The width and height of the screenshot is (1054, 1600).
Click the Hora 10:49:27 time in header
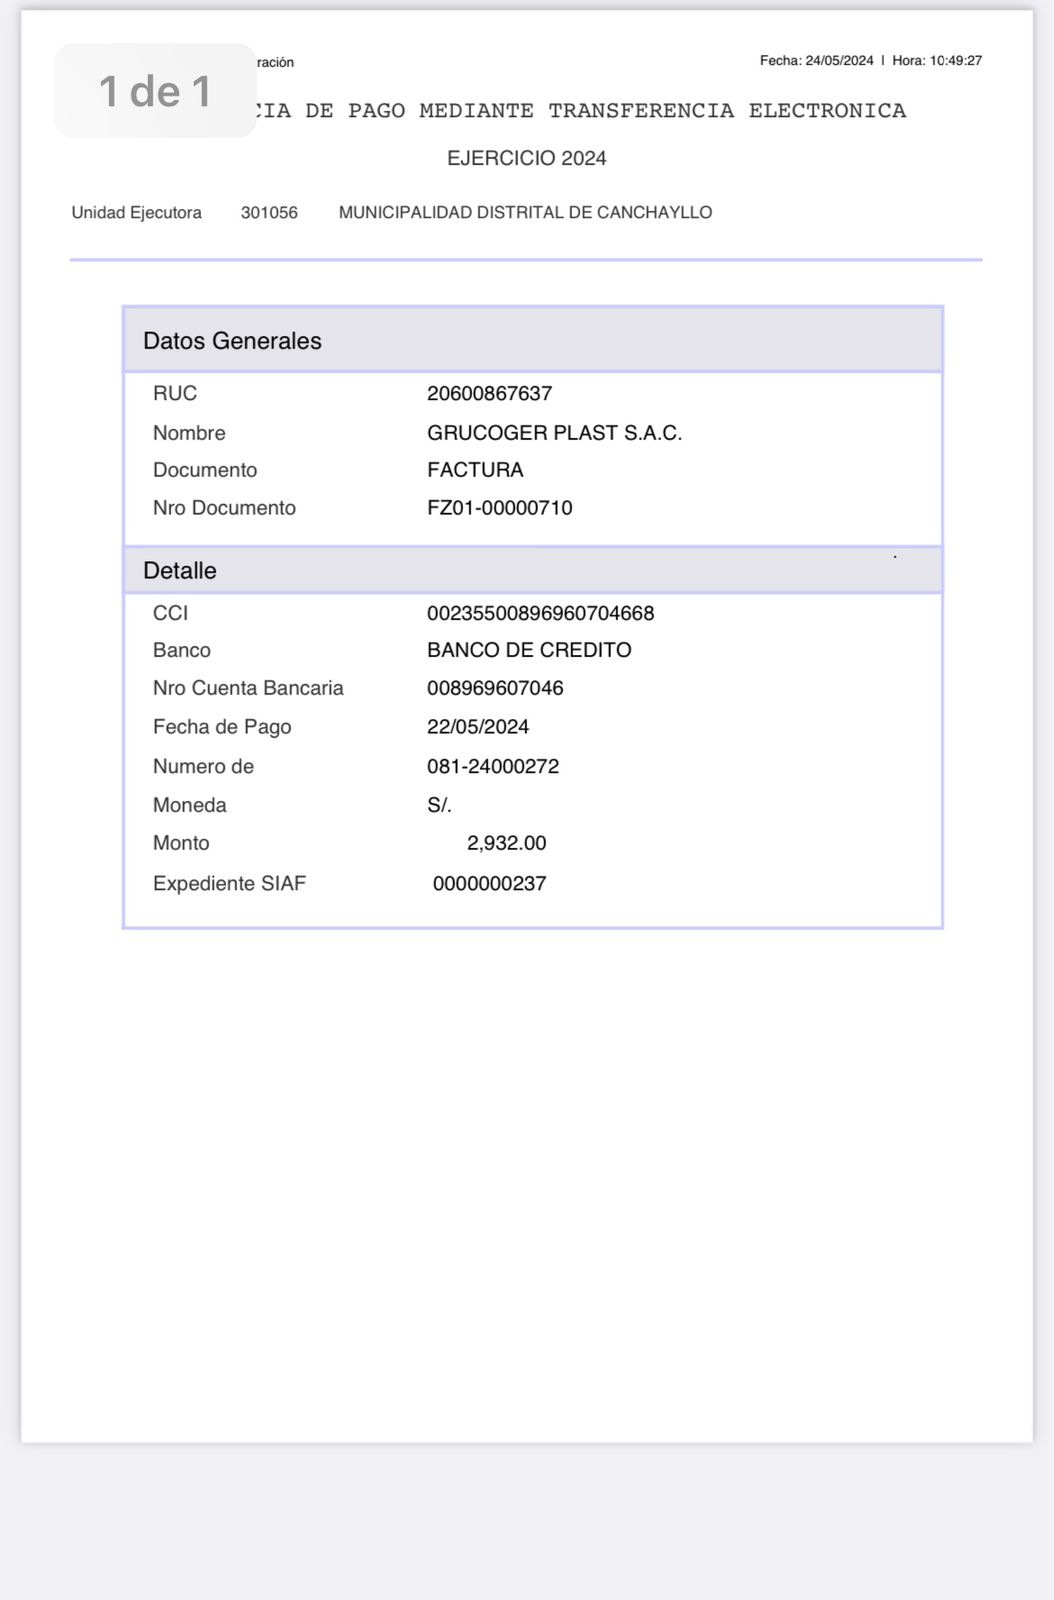(x=937, y=61)
